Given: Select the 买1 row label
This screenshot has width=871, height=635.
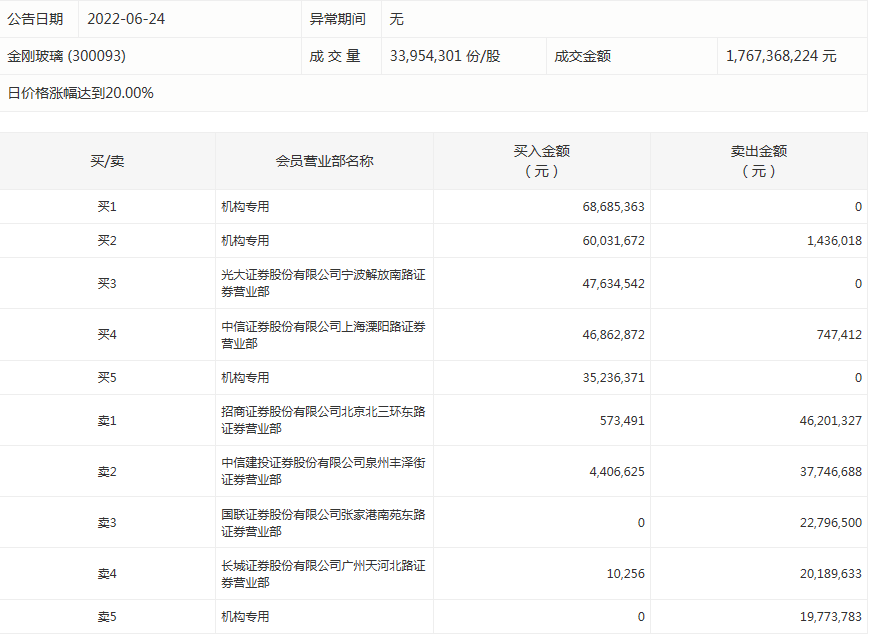Looking at the screenshot, I should tap(100, 206).
